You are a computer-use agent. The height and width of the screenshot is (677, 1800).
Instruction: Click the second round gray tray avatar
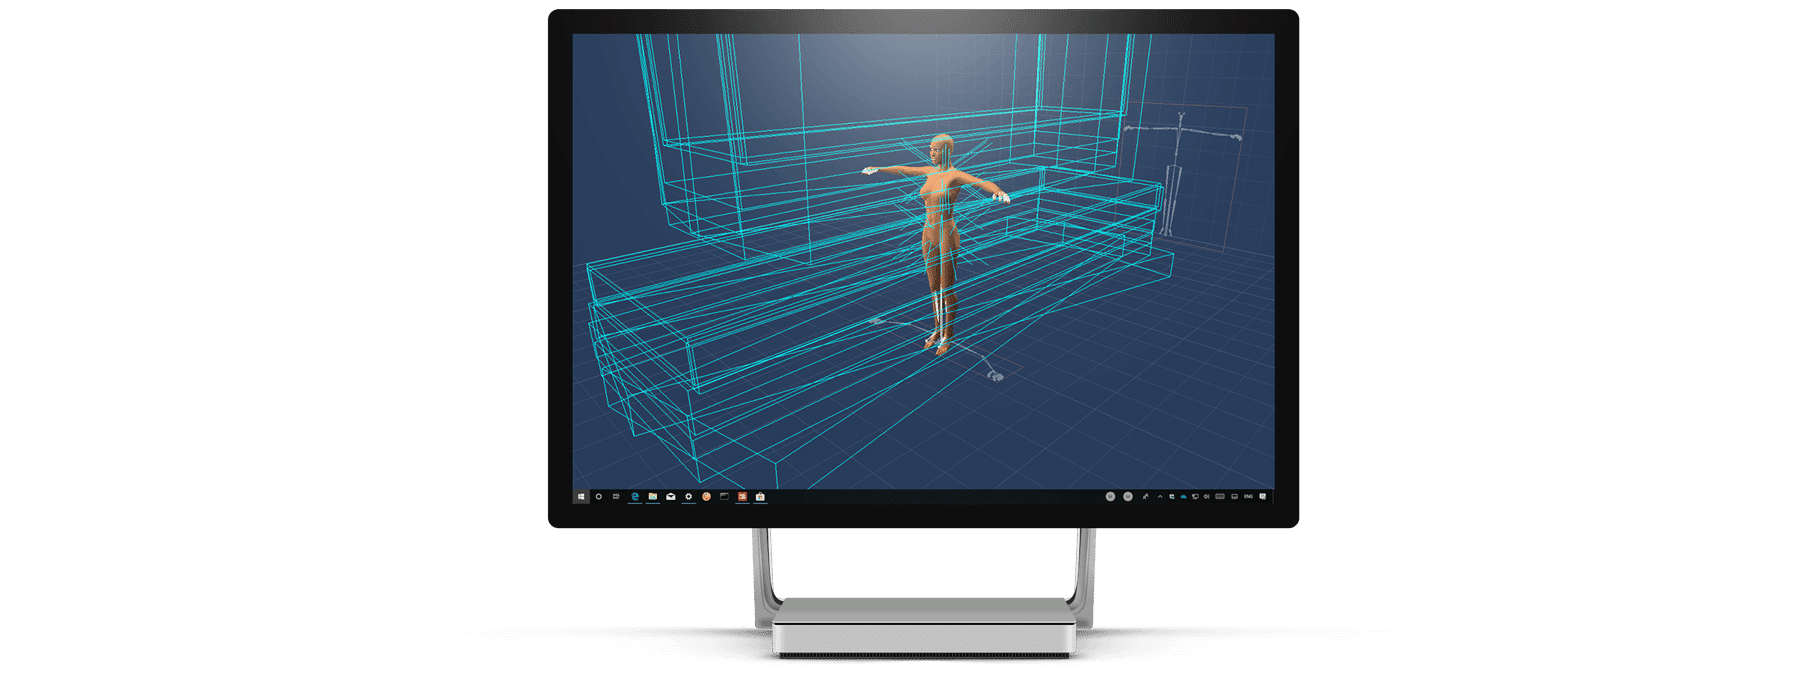(1128, 496)
